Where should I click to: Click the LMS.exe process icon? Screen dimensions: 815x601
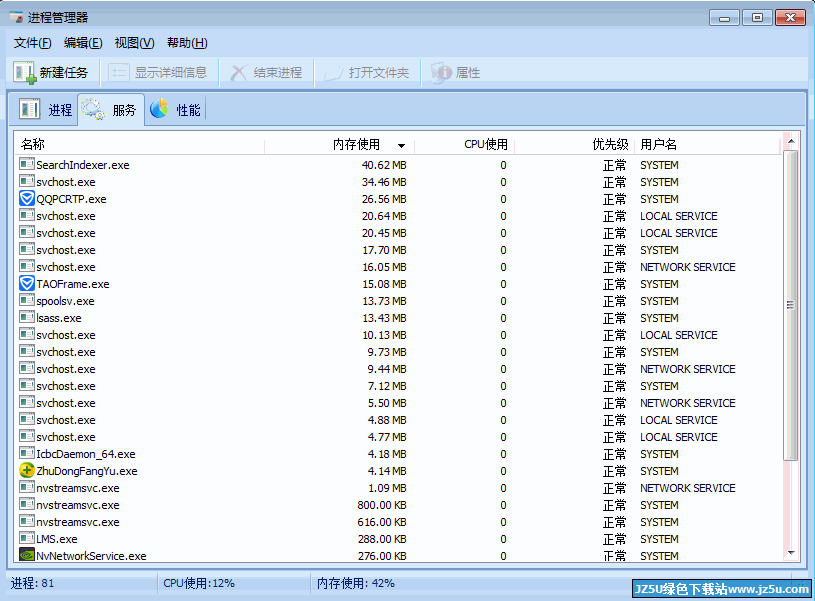click(27, 538)
